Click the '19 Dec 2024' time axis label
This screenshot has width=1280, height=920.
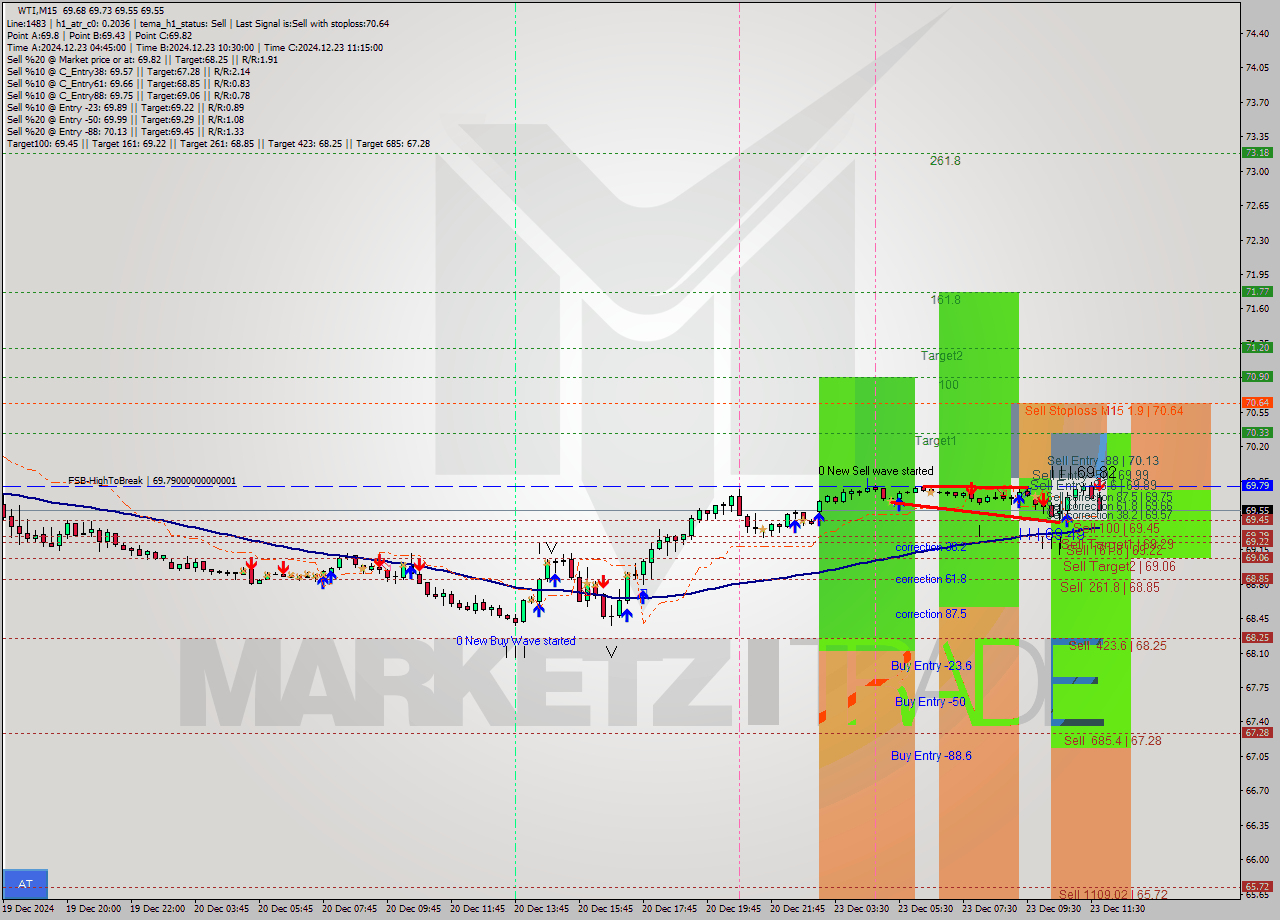click(29, 909)
